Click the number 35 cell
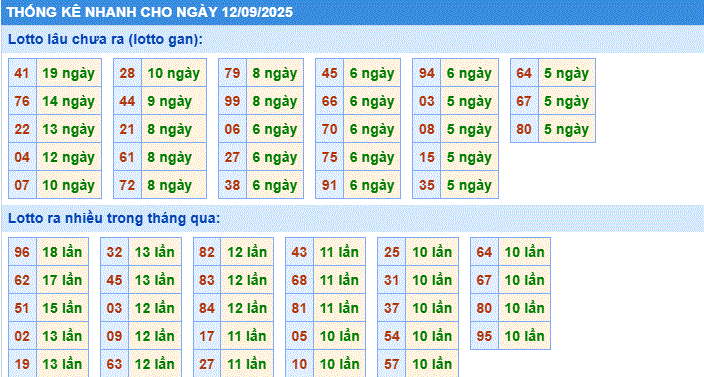The width and height of the screenshot is (704, 377). pyautogui.click(x=427, y=185)
